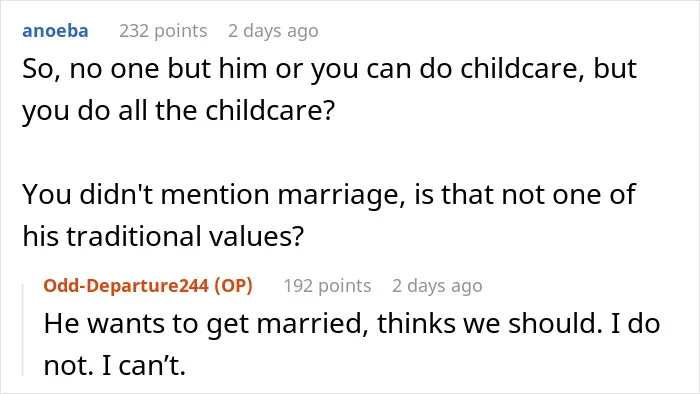The height and width of the screenshot is (394, 700).
Task: Collapse the reply thread using the vertical line
Action: [23, 330]
